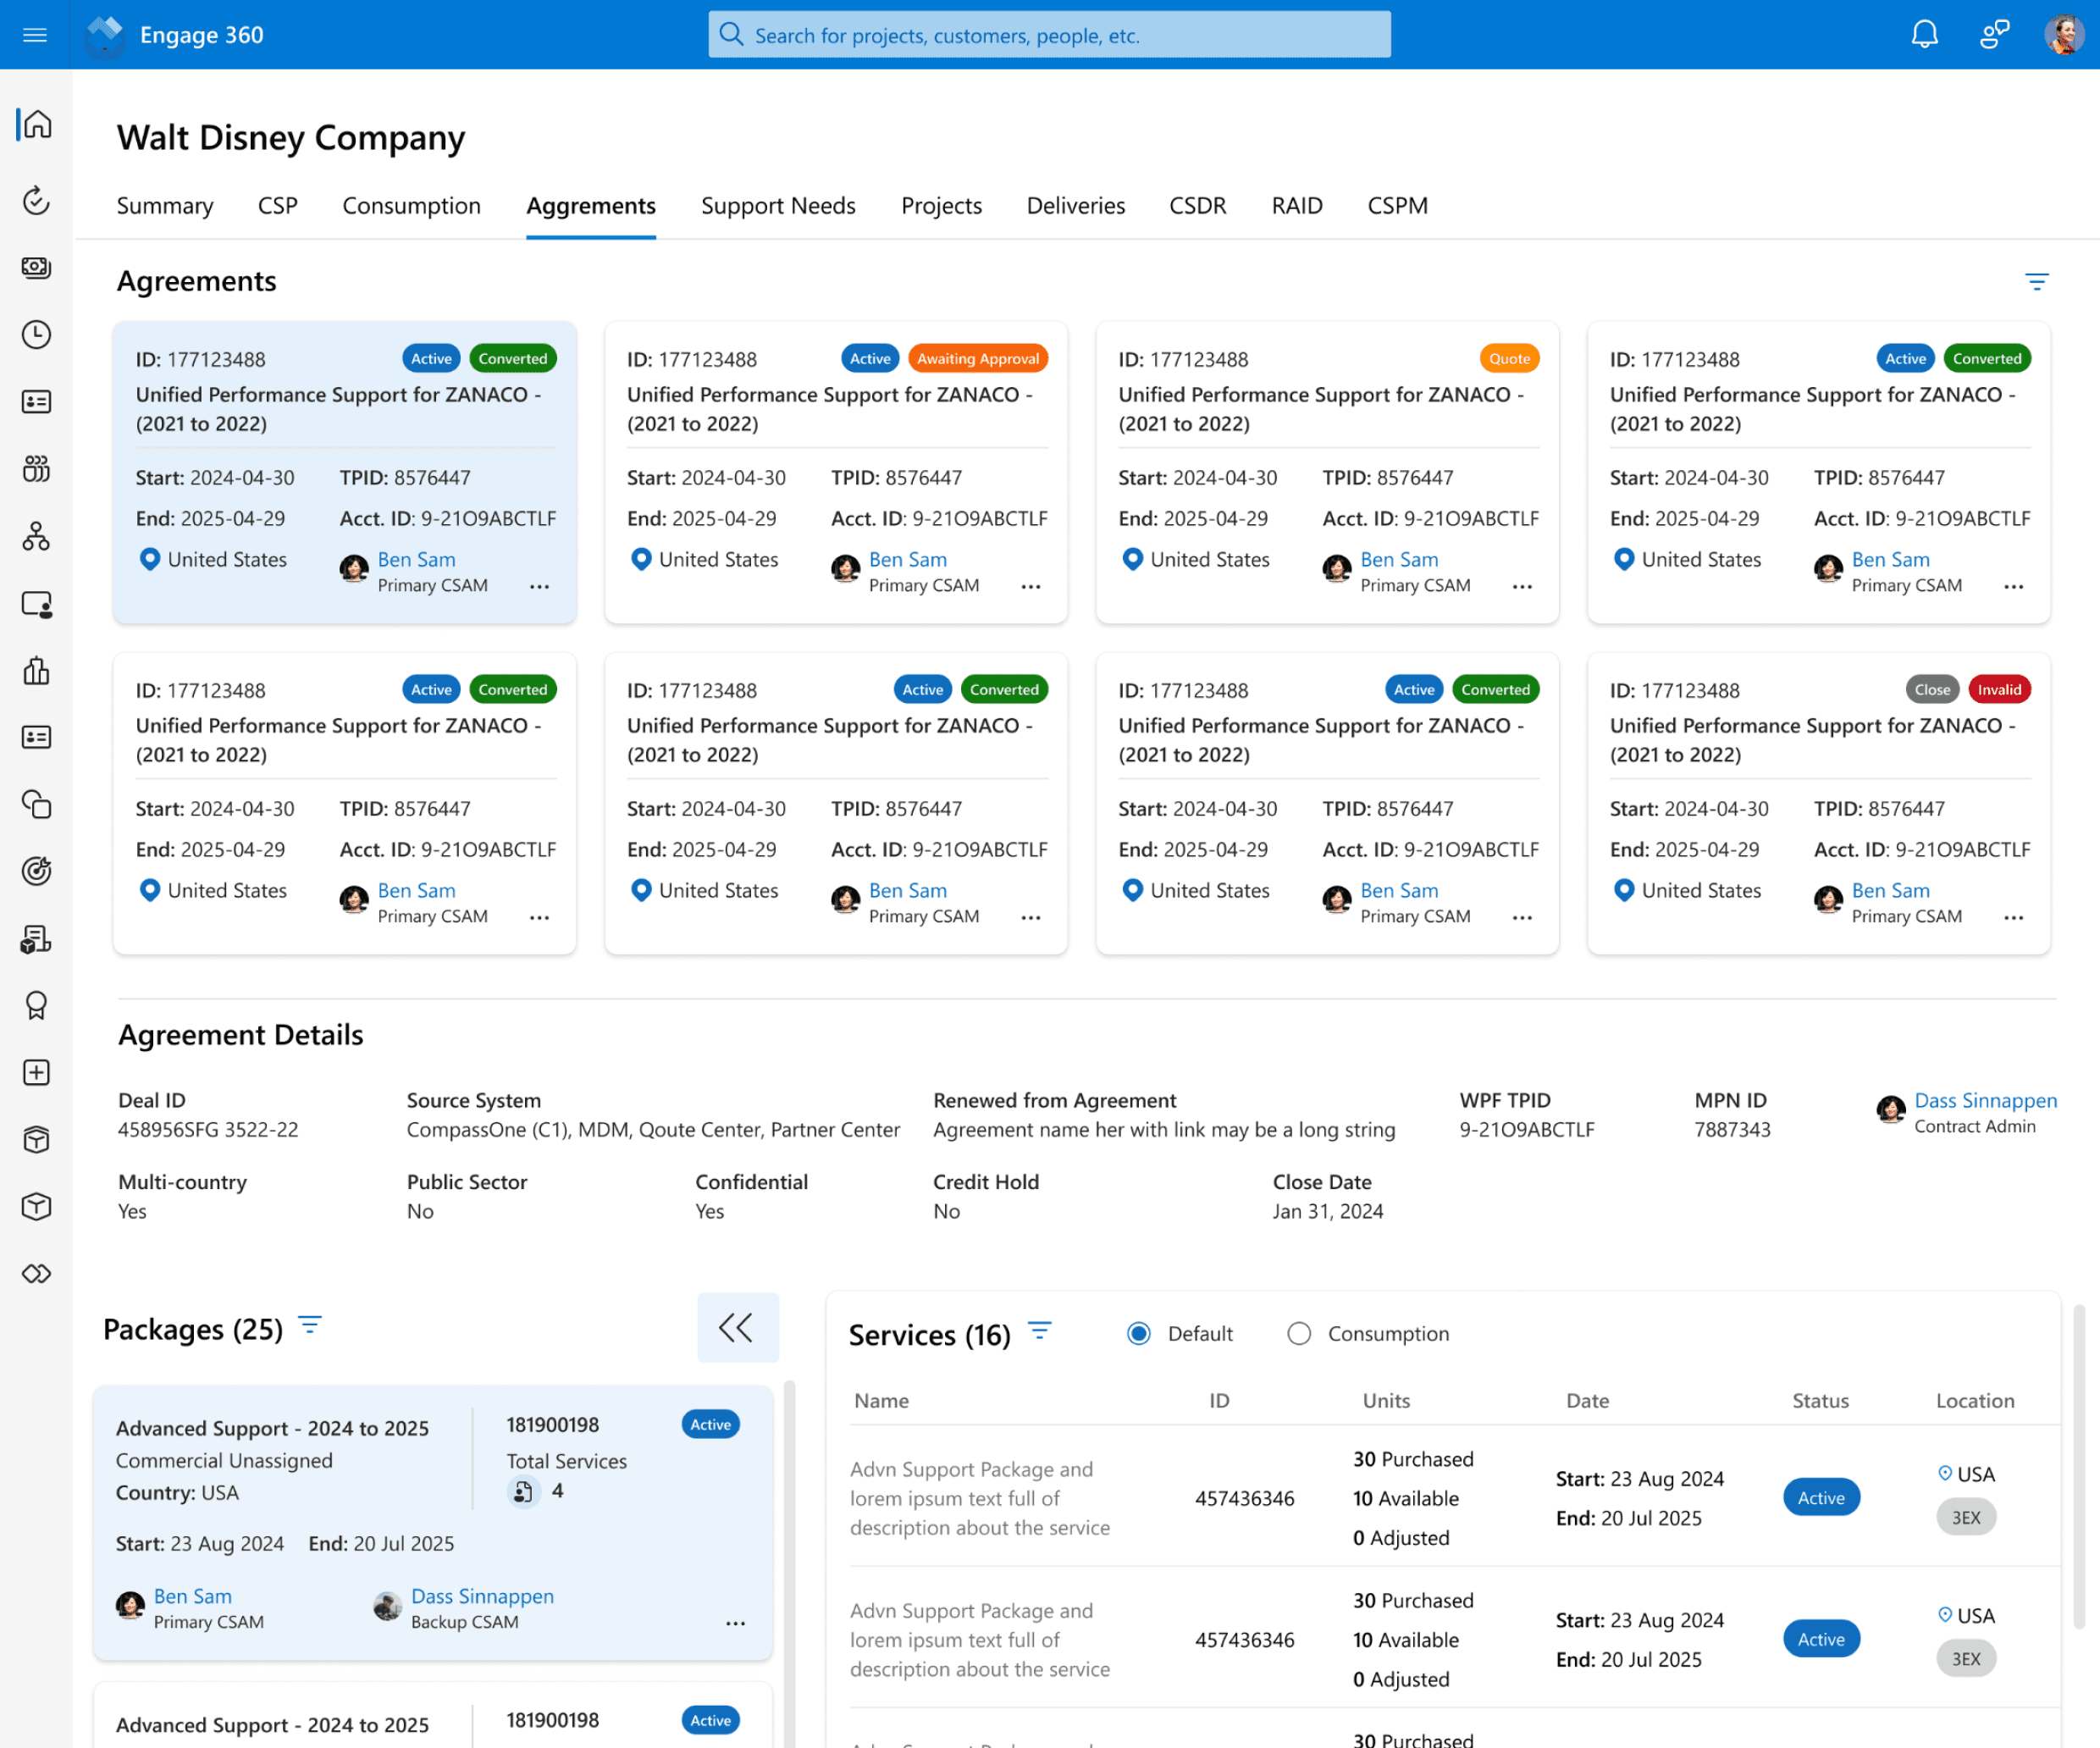Open more options on Close Invalid agreement card

[2013, 918]
